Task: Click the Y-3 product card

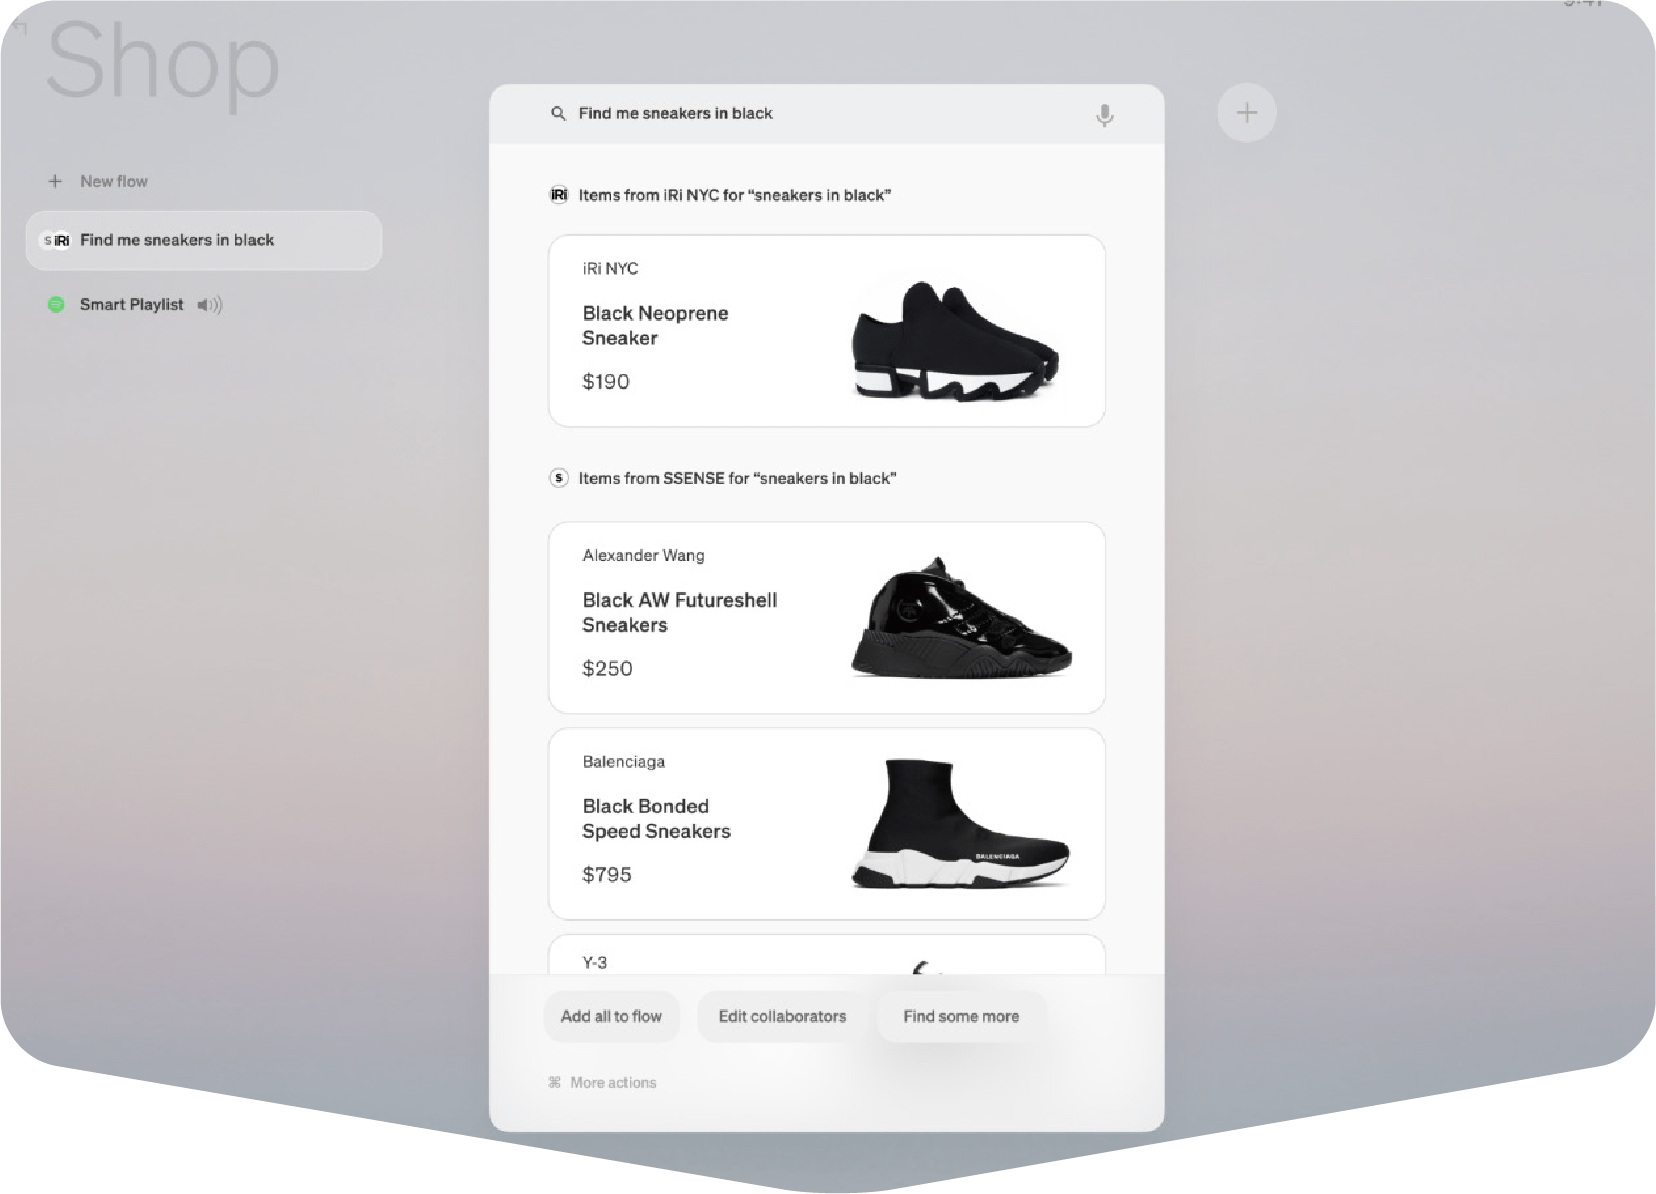Action: (826, 954)
